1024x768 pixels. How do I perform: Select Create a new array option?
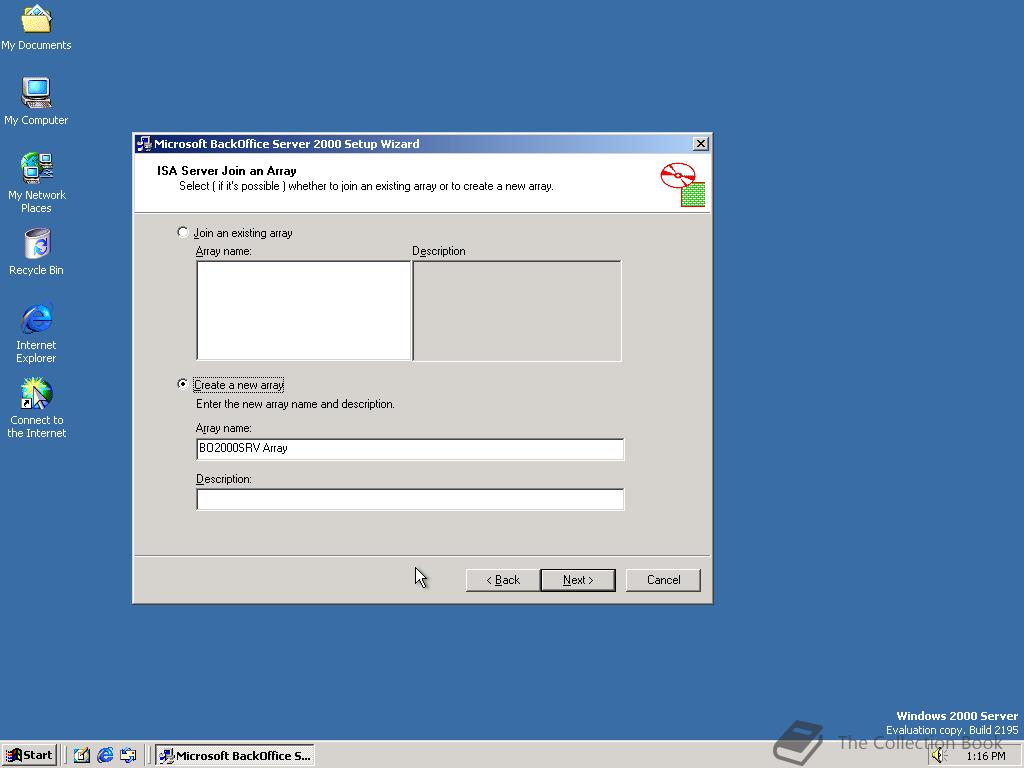point(231,385)
